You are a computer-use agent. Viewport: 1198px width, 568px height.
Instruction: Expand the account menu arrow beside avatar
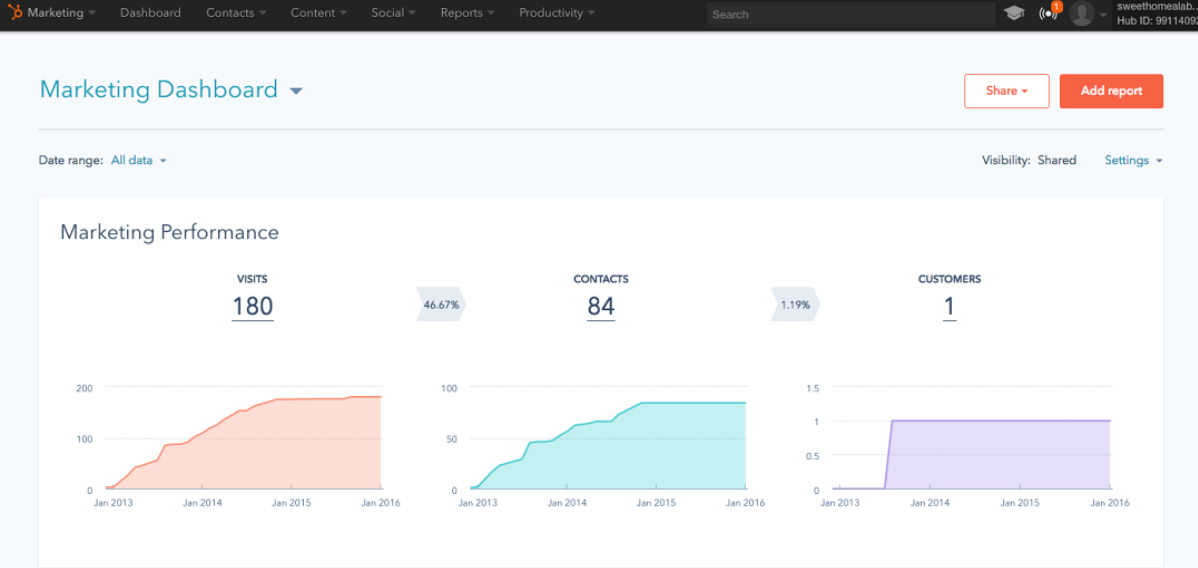(1102, 14)
